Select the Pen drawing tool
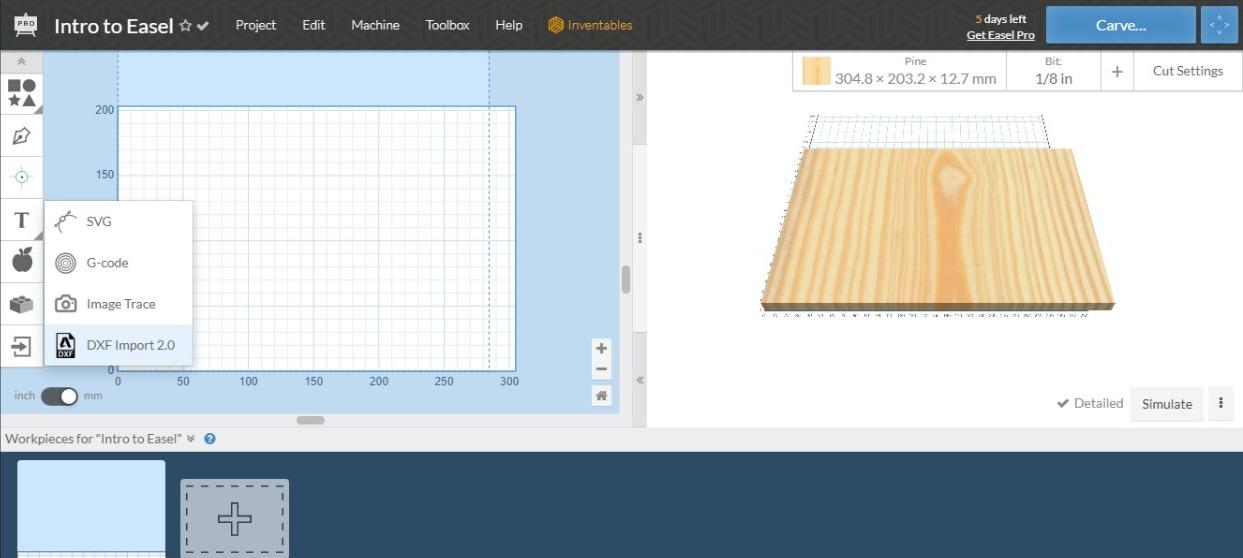Screen dimensions: 1243x558 [21, 135]
